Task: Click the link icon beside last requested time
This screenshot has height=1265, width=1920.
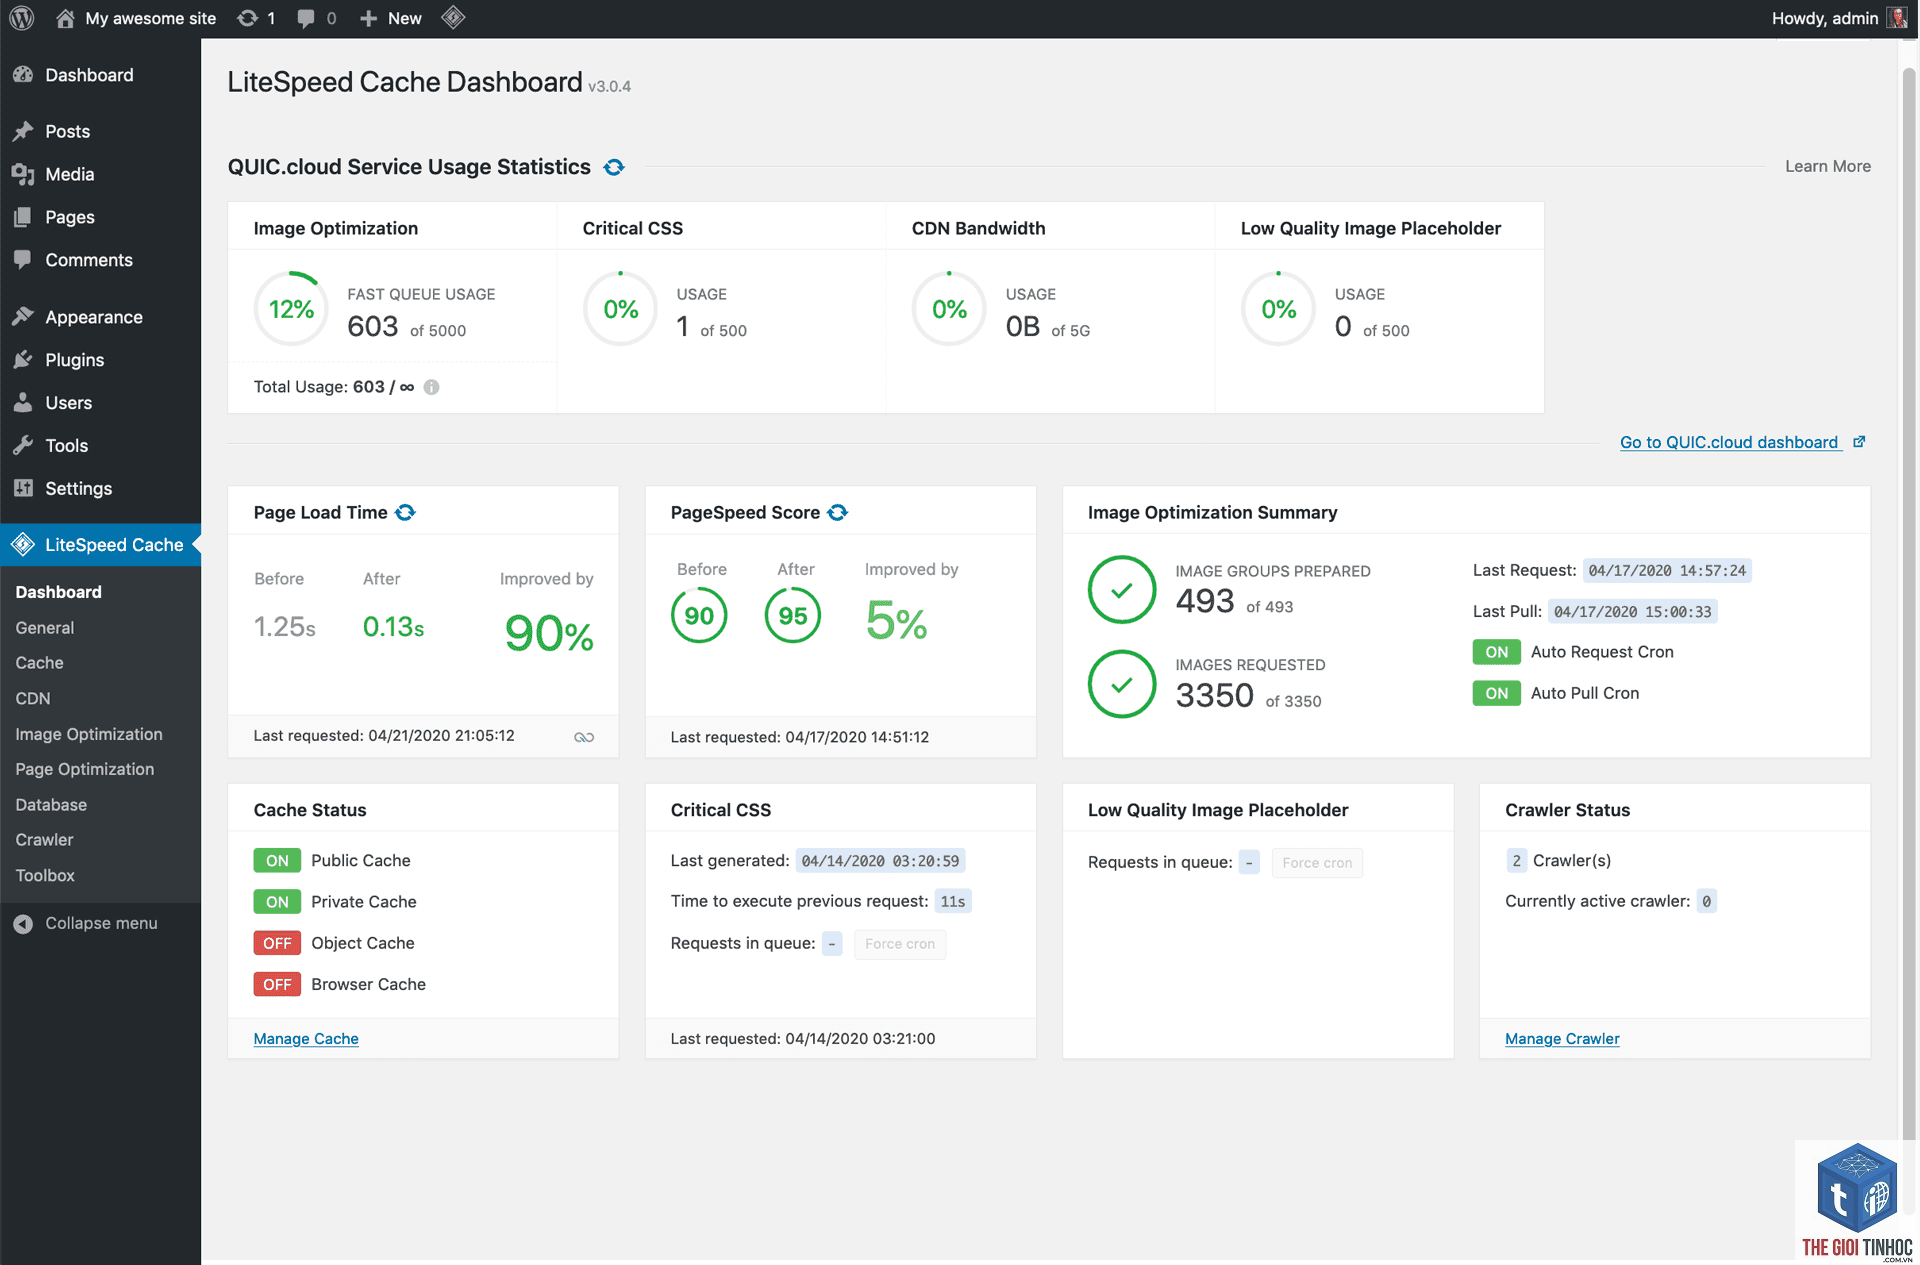Action: [584, 737]
